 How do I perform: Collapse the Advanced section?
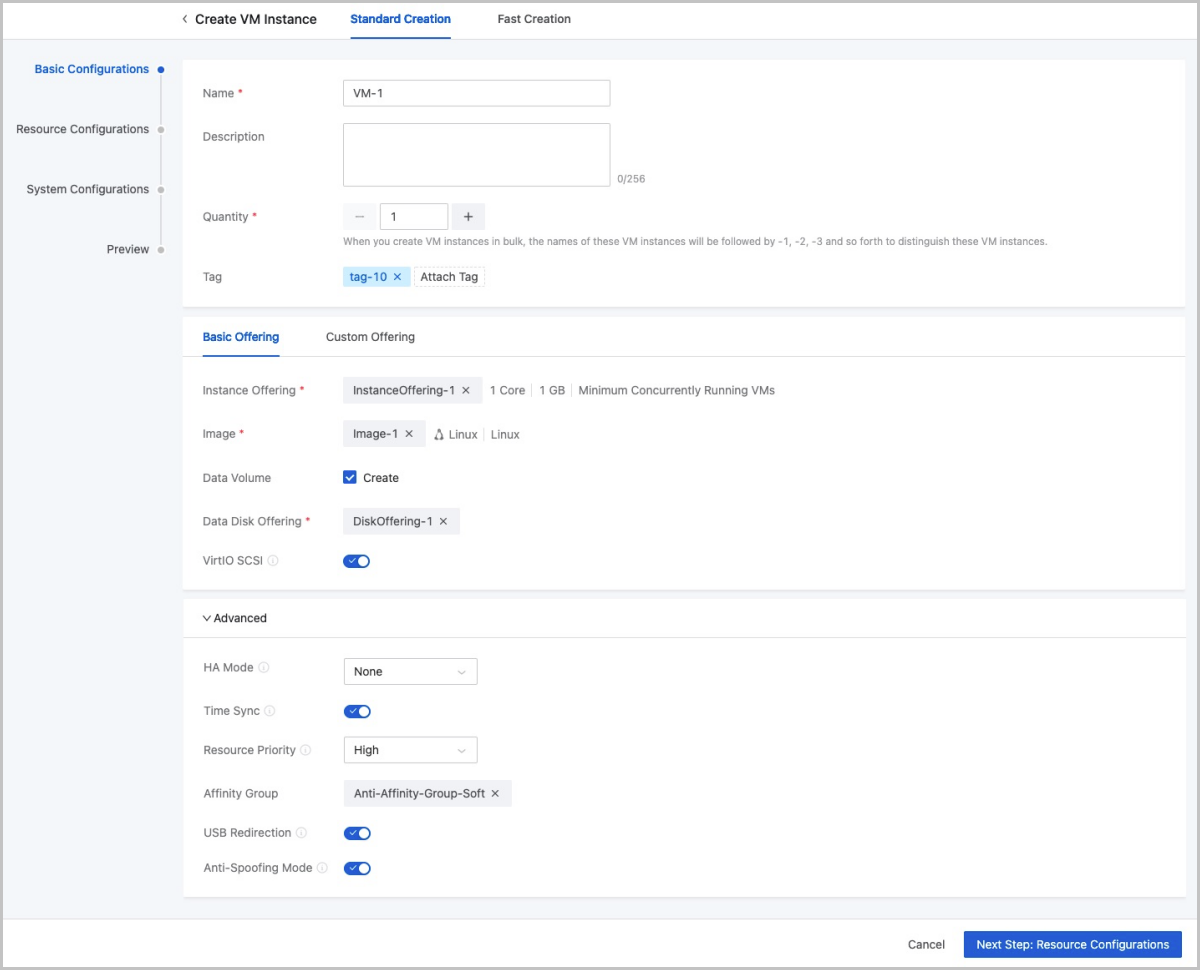(x=235, y=618)
